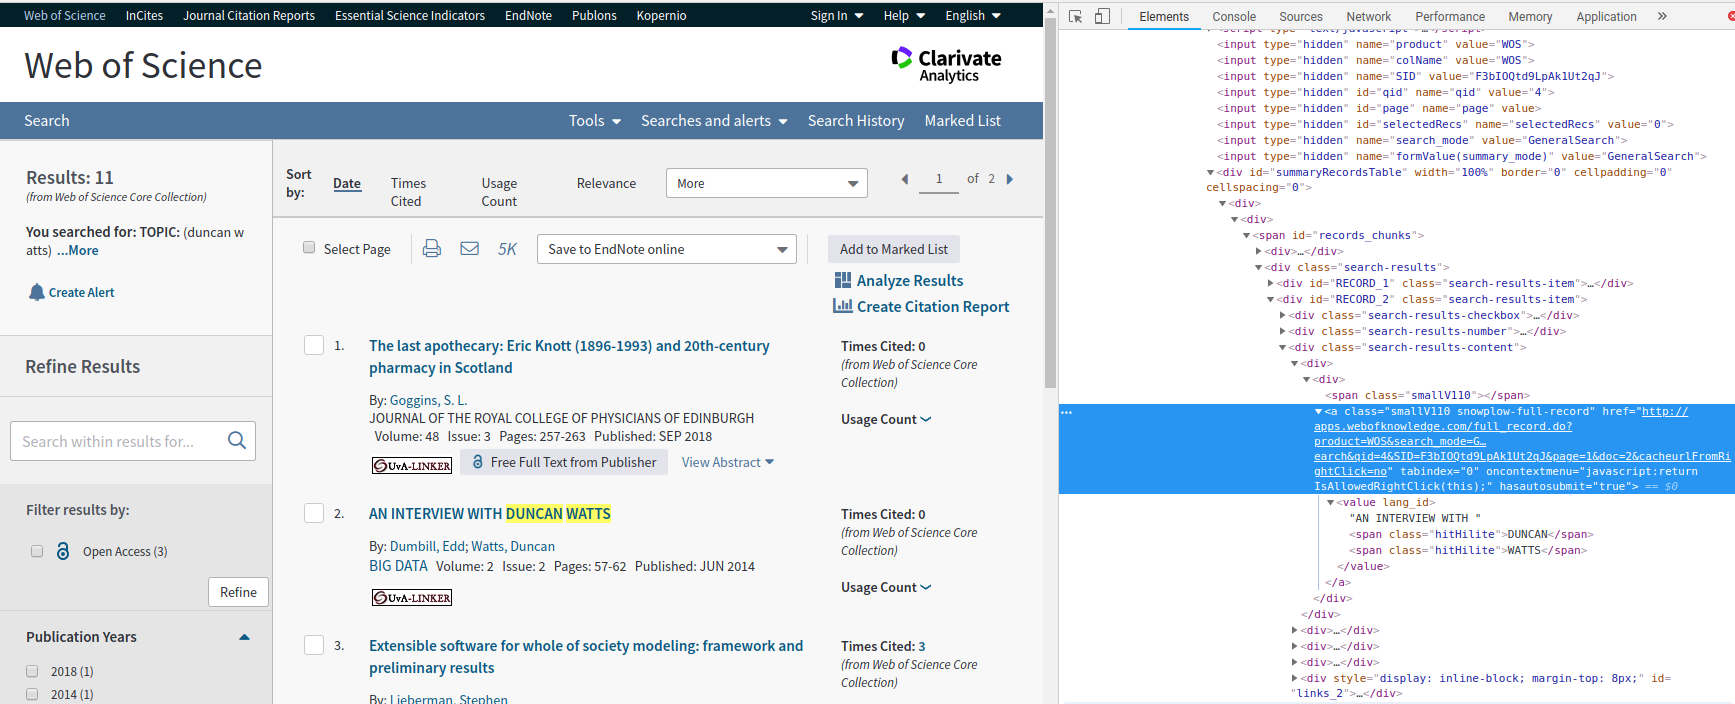Open Journal Citation Reports link
This screenshot has width=1735, height=704.
(x=249, y=15)
